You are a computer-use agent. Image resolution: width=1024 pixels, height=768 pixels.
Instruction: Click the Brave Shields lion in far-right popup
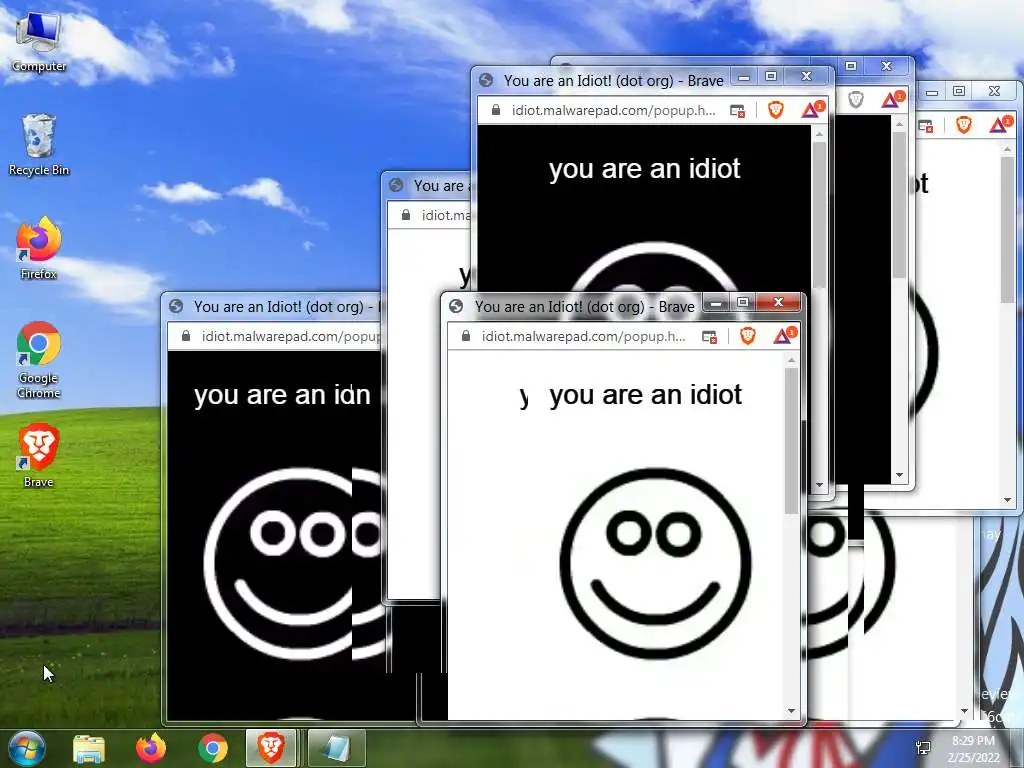[x=964, y=124]
